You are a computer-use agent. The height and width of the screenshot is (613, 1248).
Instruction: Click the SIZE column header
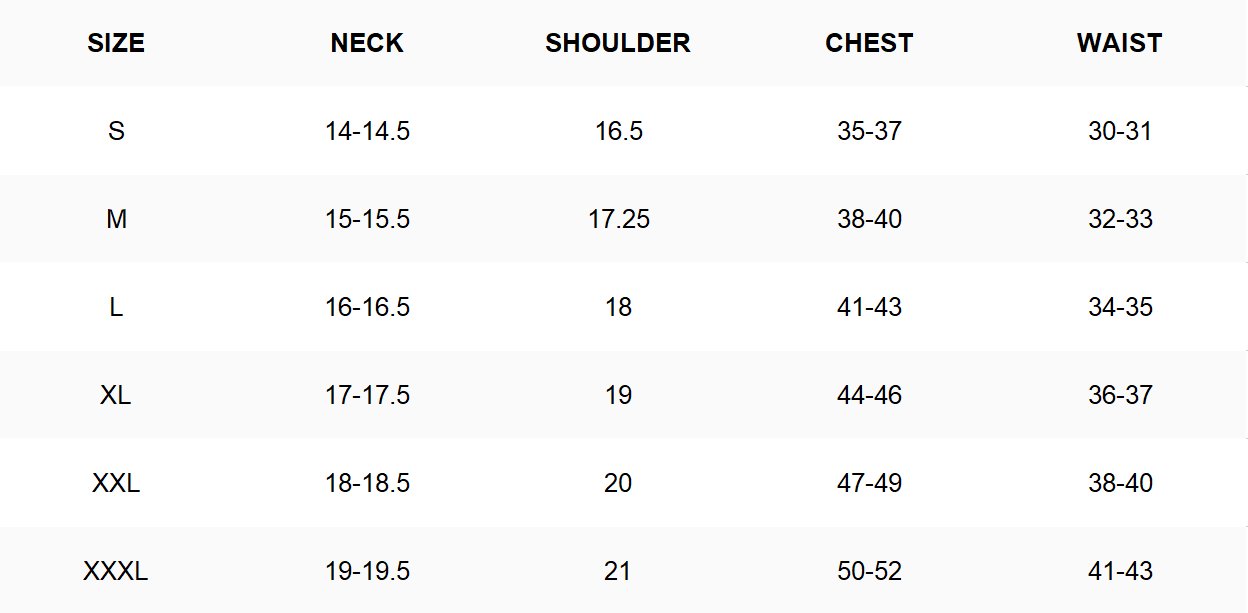(116, 43)
